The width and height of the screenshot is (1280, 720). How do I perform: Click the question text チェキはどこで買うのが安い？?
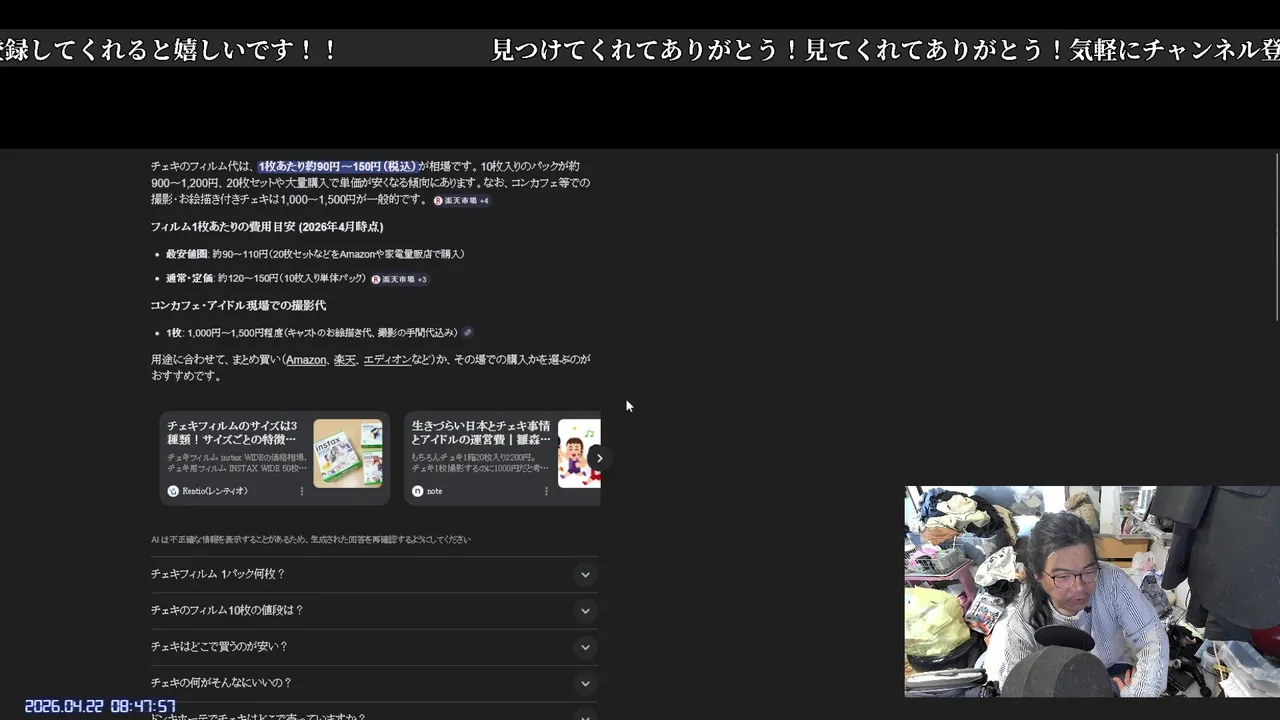point(219,647)
